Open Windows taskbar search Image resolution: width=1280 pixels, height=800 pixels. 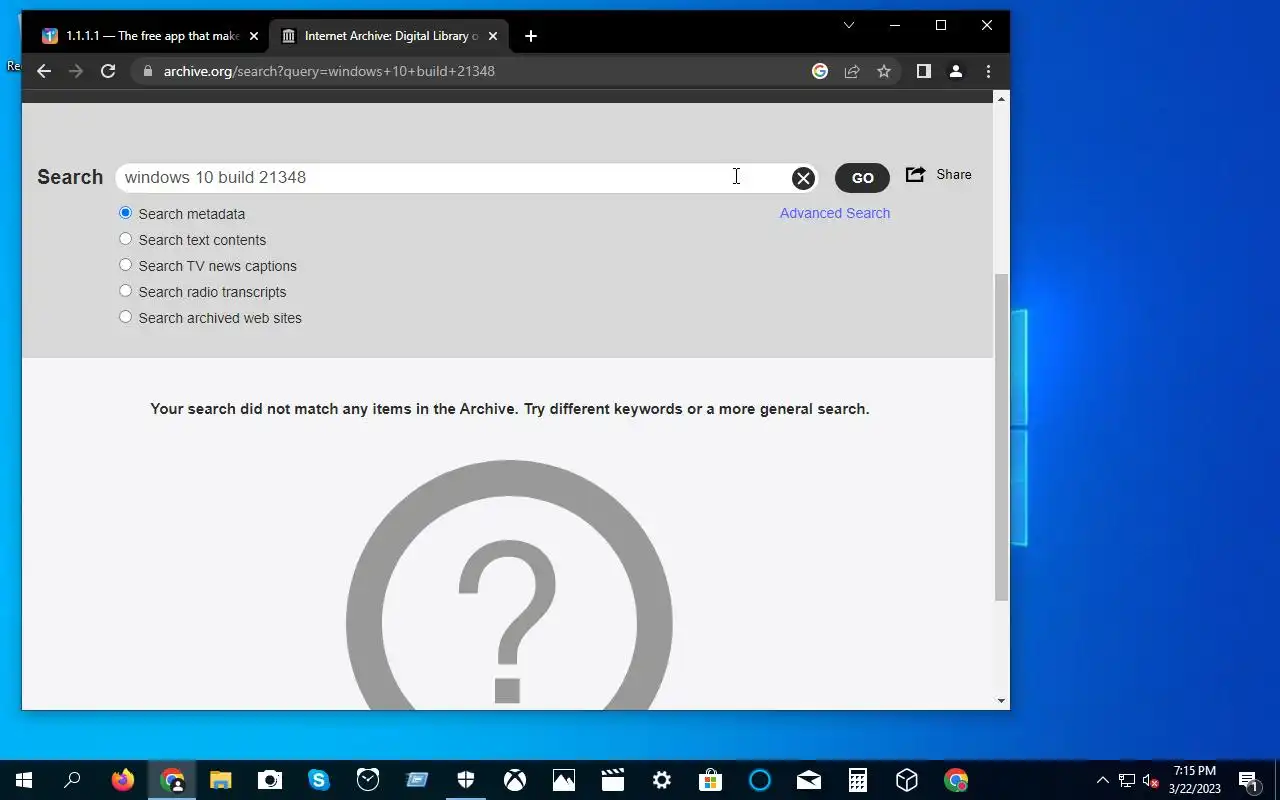[72, 780]
